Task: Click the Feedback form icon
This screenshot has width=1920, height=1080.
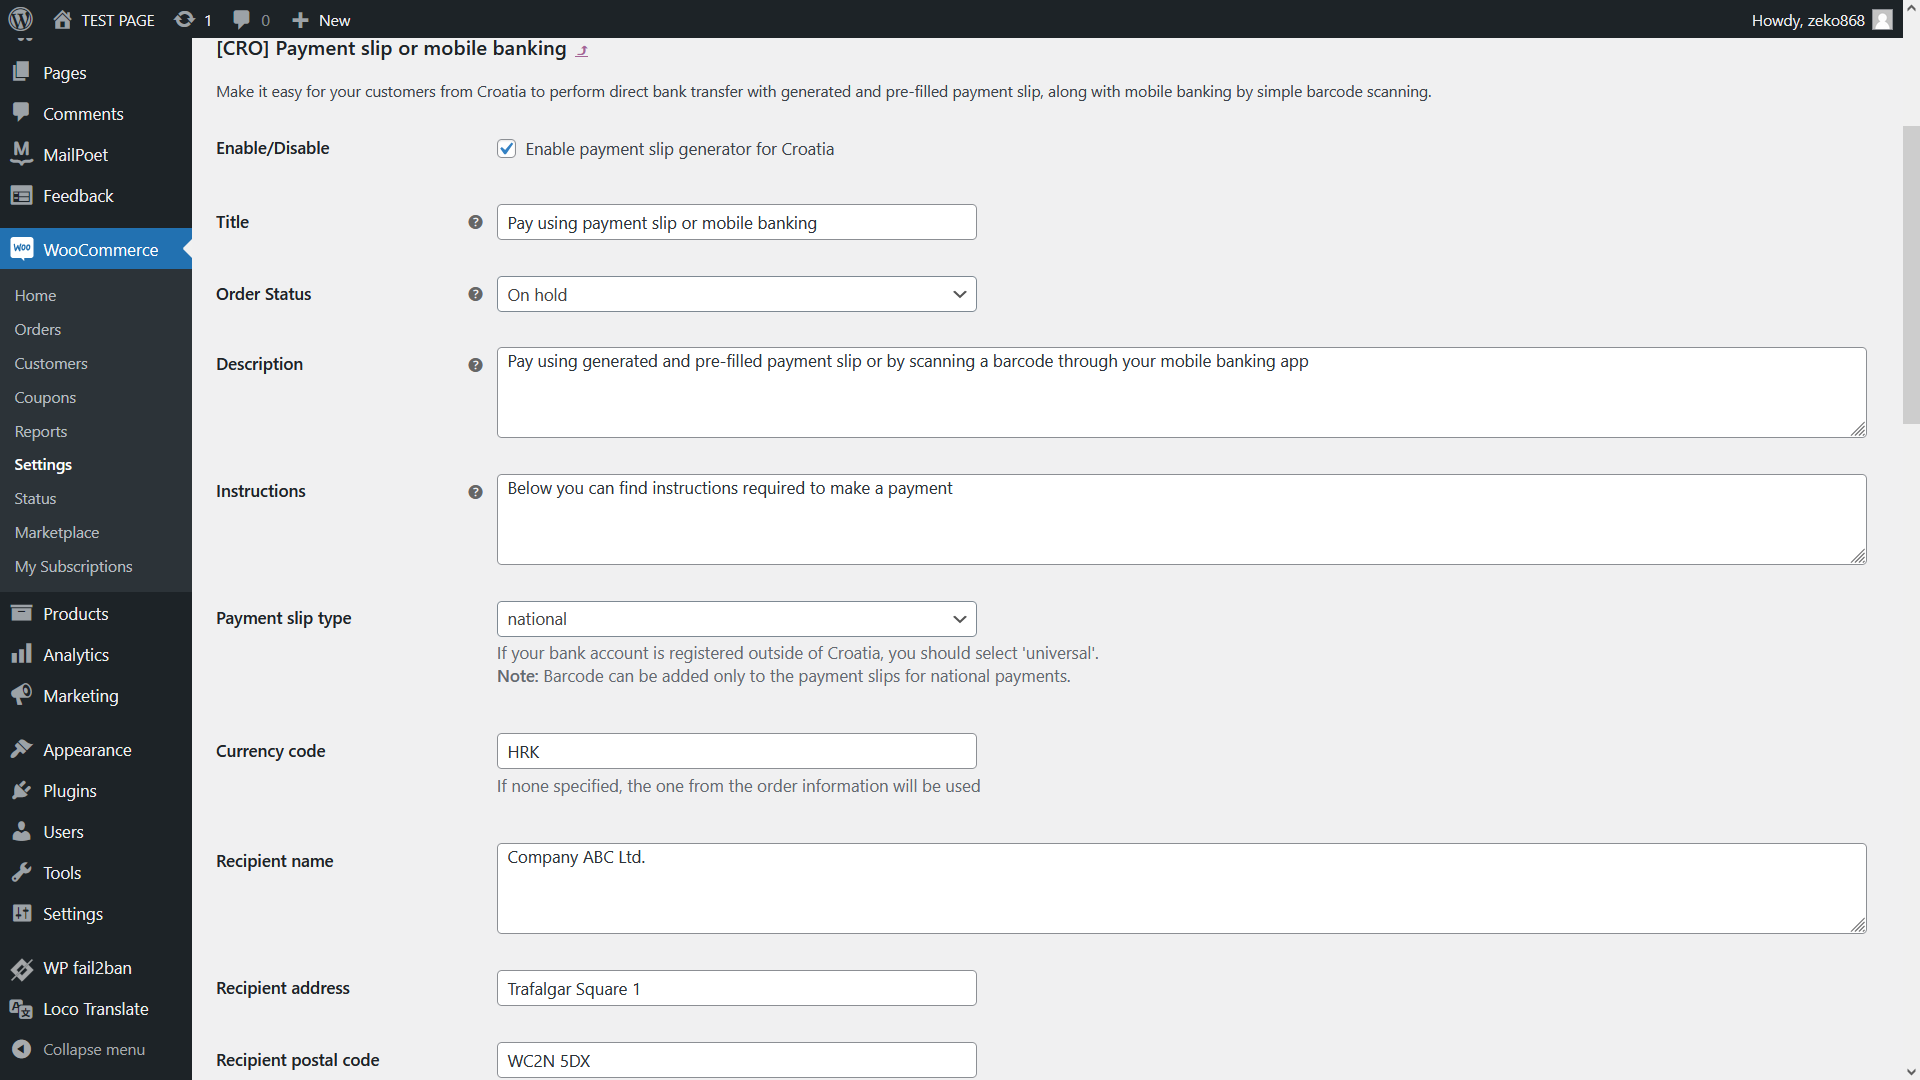Action: point(21,195)
